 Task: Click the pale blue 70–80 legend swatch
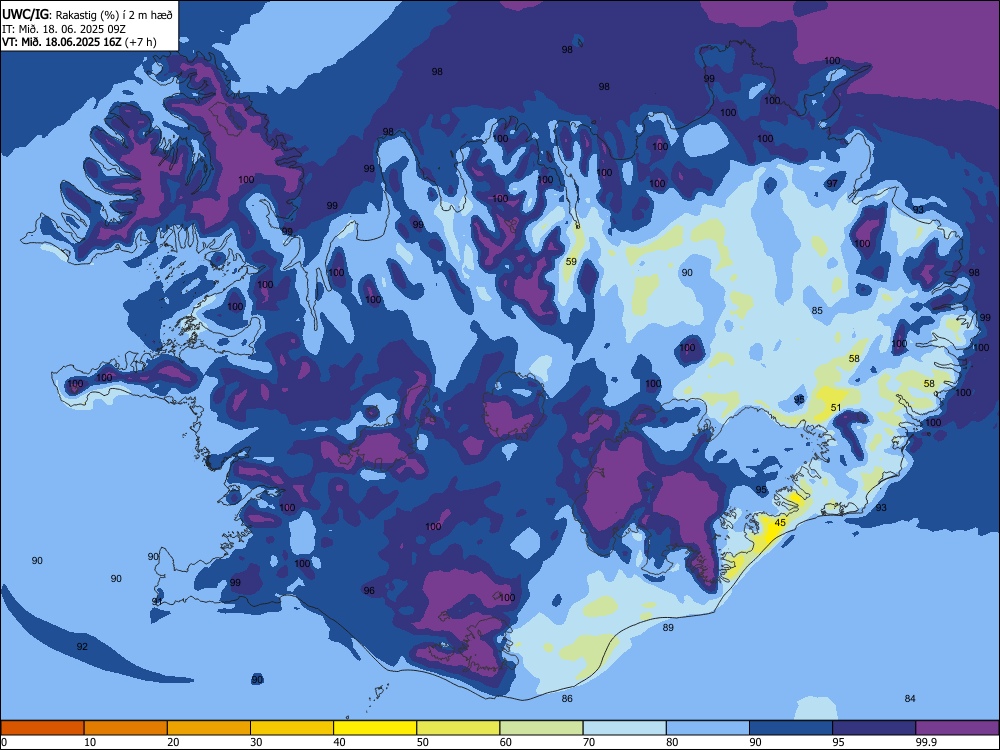click(624, 728)
